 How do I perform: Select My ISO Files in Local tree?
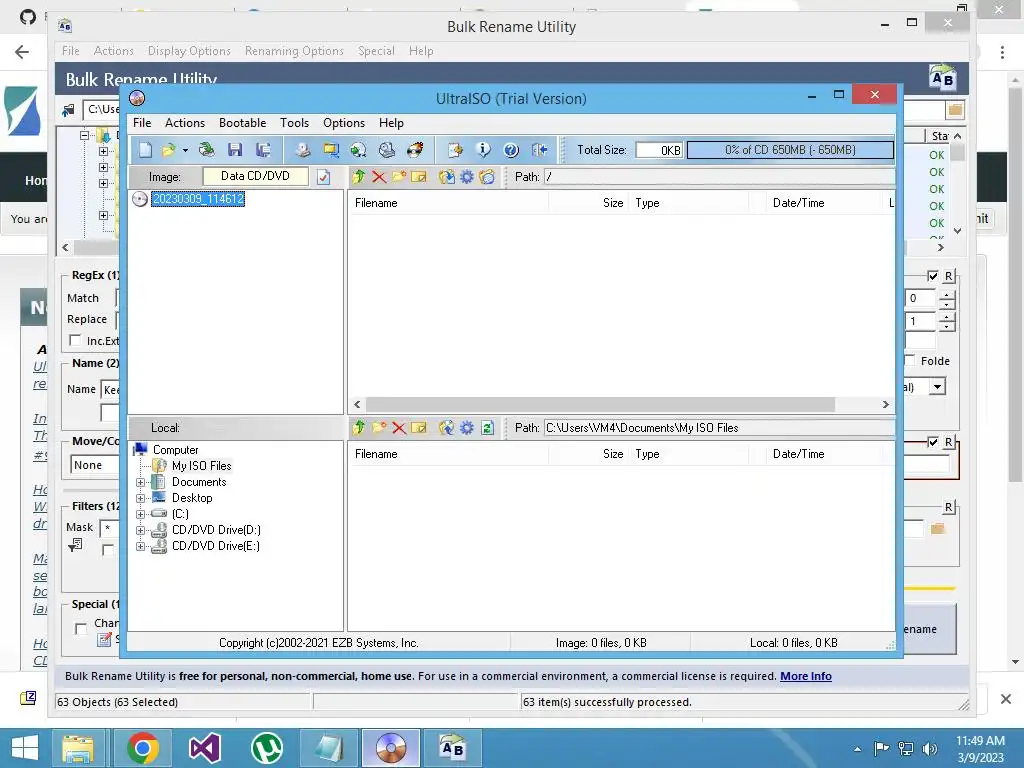[x=201, y=466]
